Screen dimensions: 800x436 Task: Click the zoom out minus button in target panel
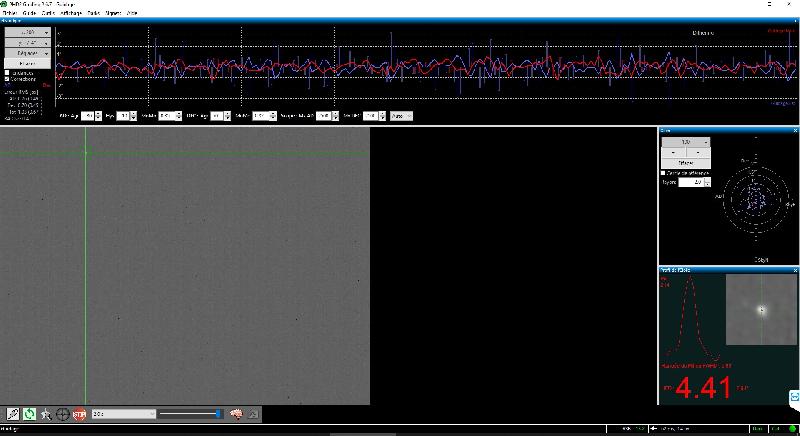pyautogui.click(x=673, y=152)
